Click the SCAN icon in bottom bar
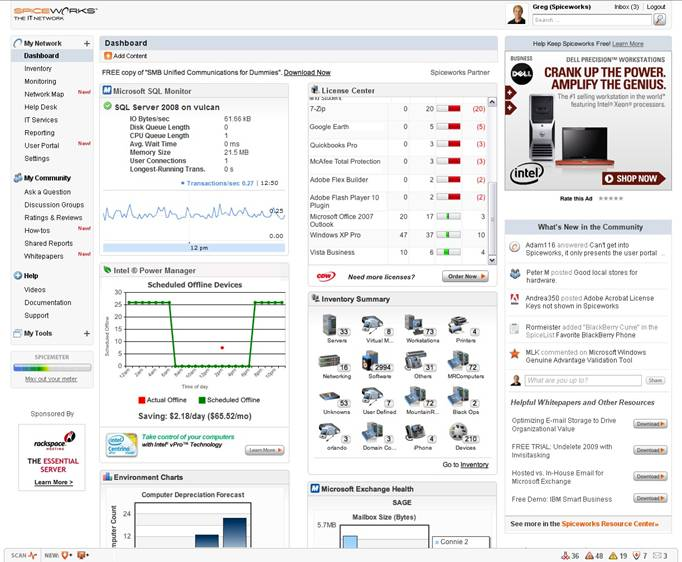The width and height of the screenshot is (682, 562). [33, 555]
